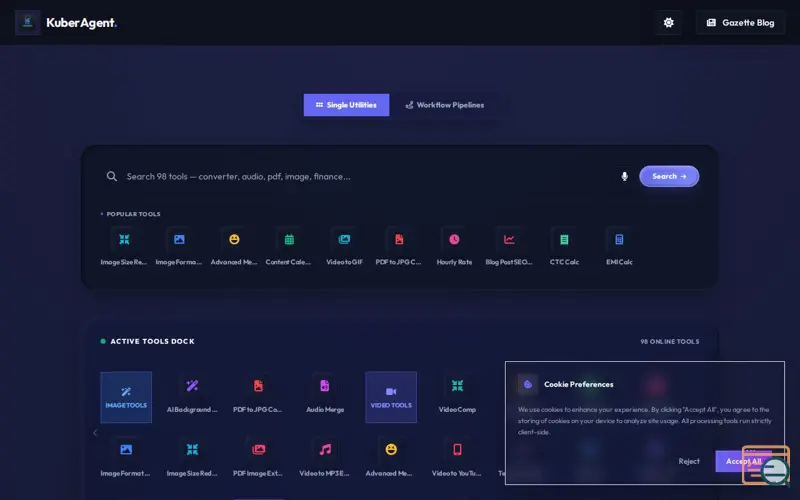This screenshot has width=800, height=500.
Task: Toggle light/dark theme with sun icon
Action: pos(668,22)
